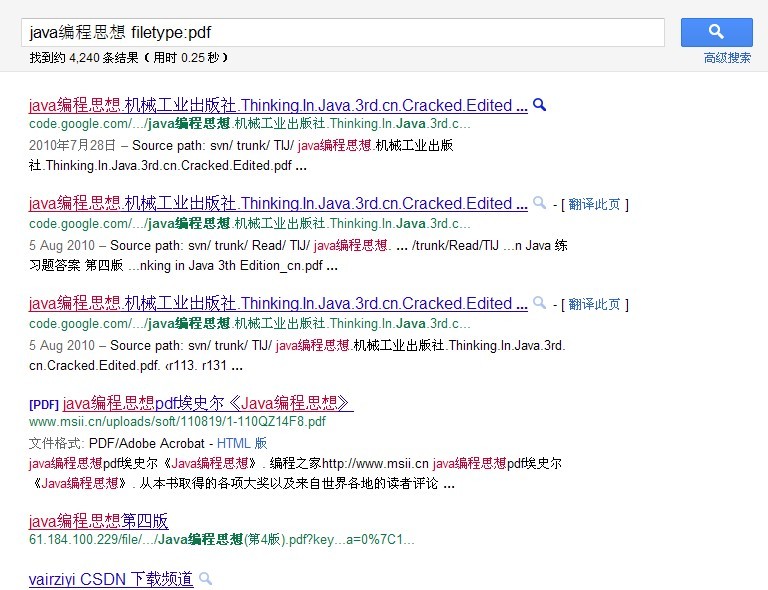Viewport: 768px width, 590px height.
Task: Open the second result title dated 5 Aug with Read/TIJ
Action: 278,203
